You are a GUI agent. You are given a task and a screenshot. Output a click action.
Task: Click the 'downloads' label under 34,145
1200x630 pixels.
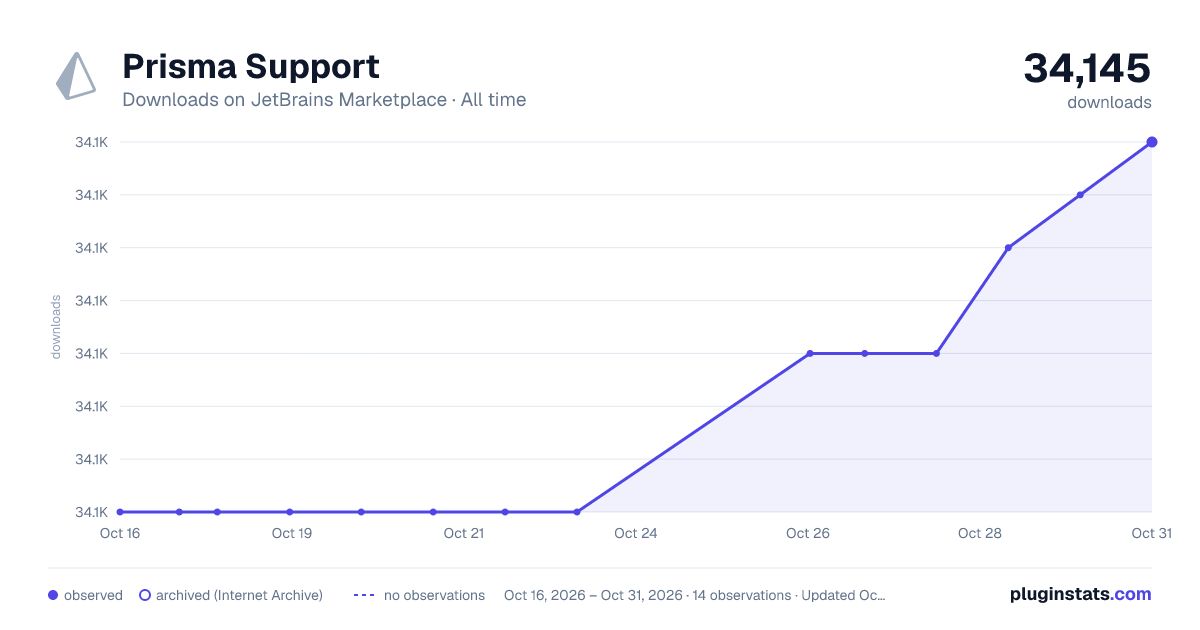pyautogui.click(x=1109, y=102)
